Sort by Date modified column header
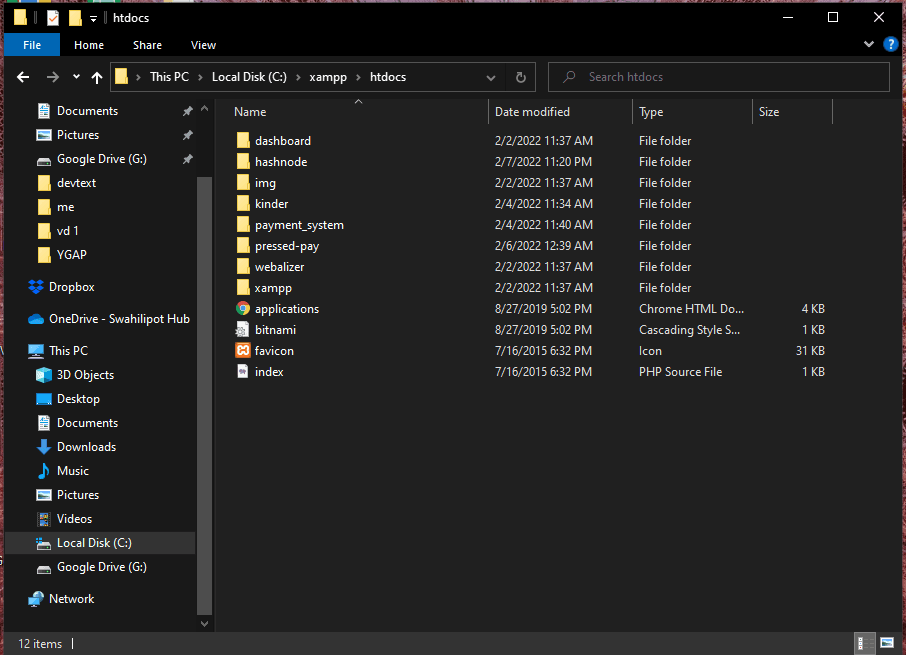 point(532,112)
